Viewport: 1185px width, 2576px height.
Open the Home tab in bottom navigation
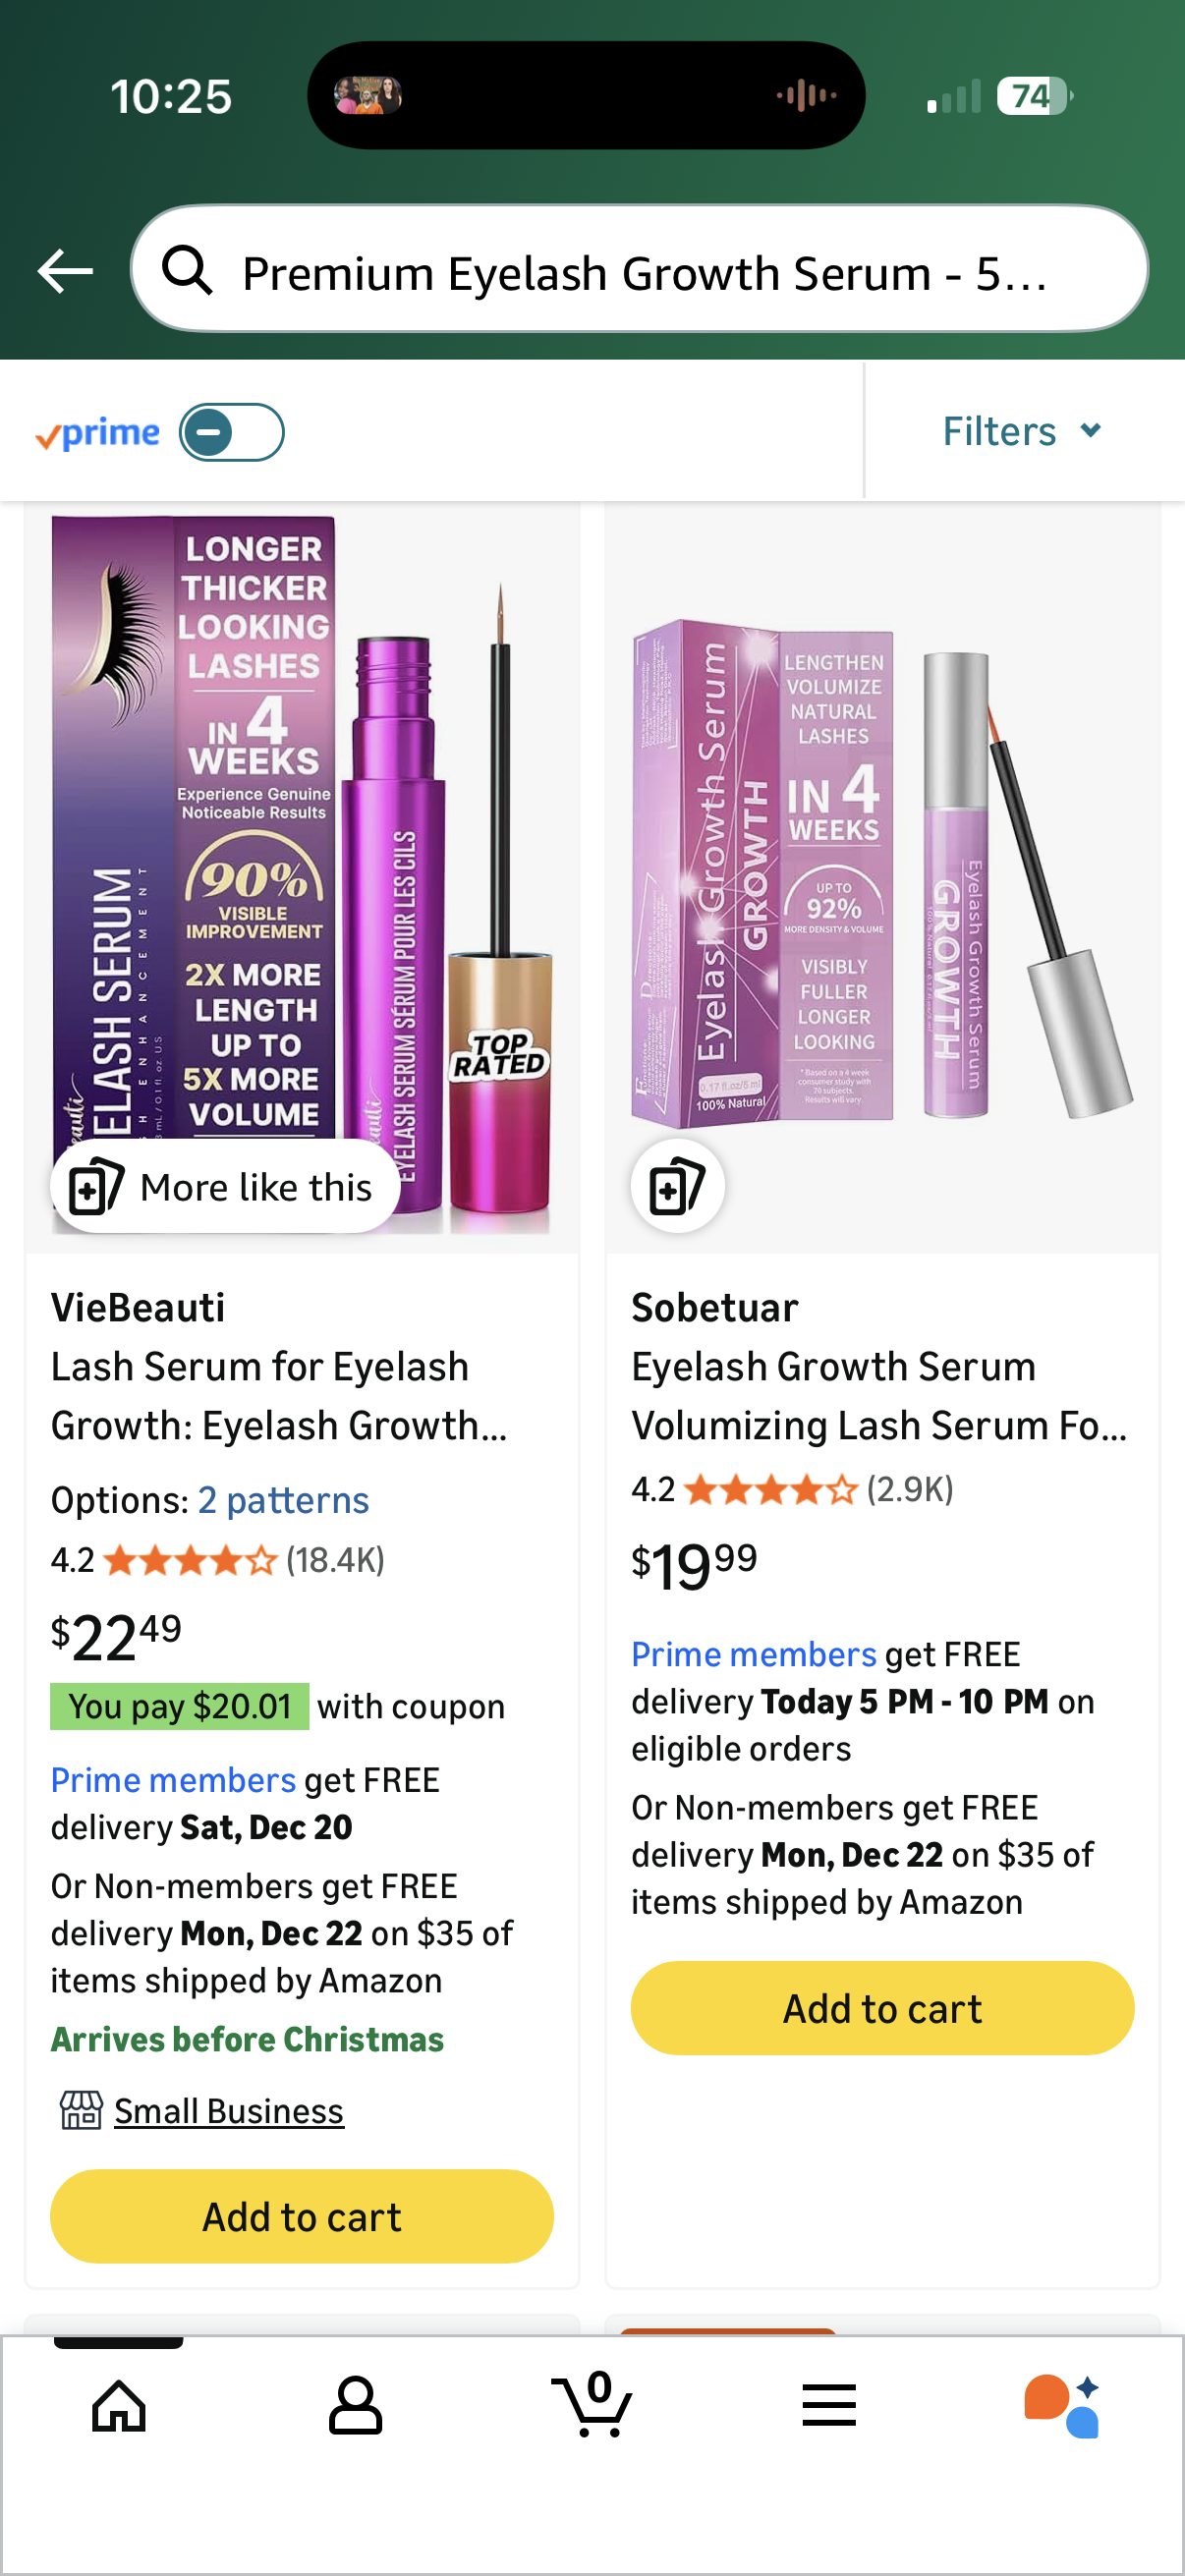pyautogui.click(x=118, y=2406)
